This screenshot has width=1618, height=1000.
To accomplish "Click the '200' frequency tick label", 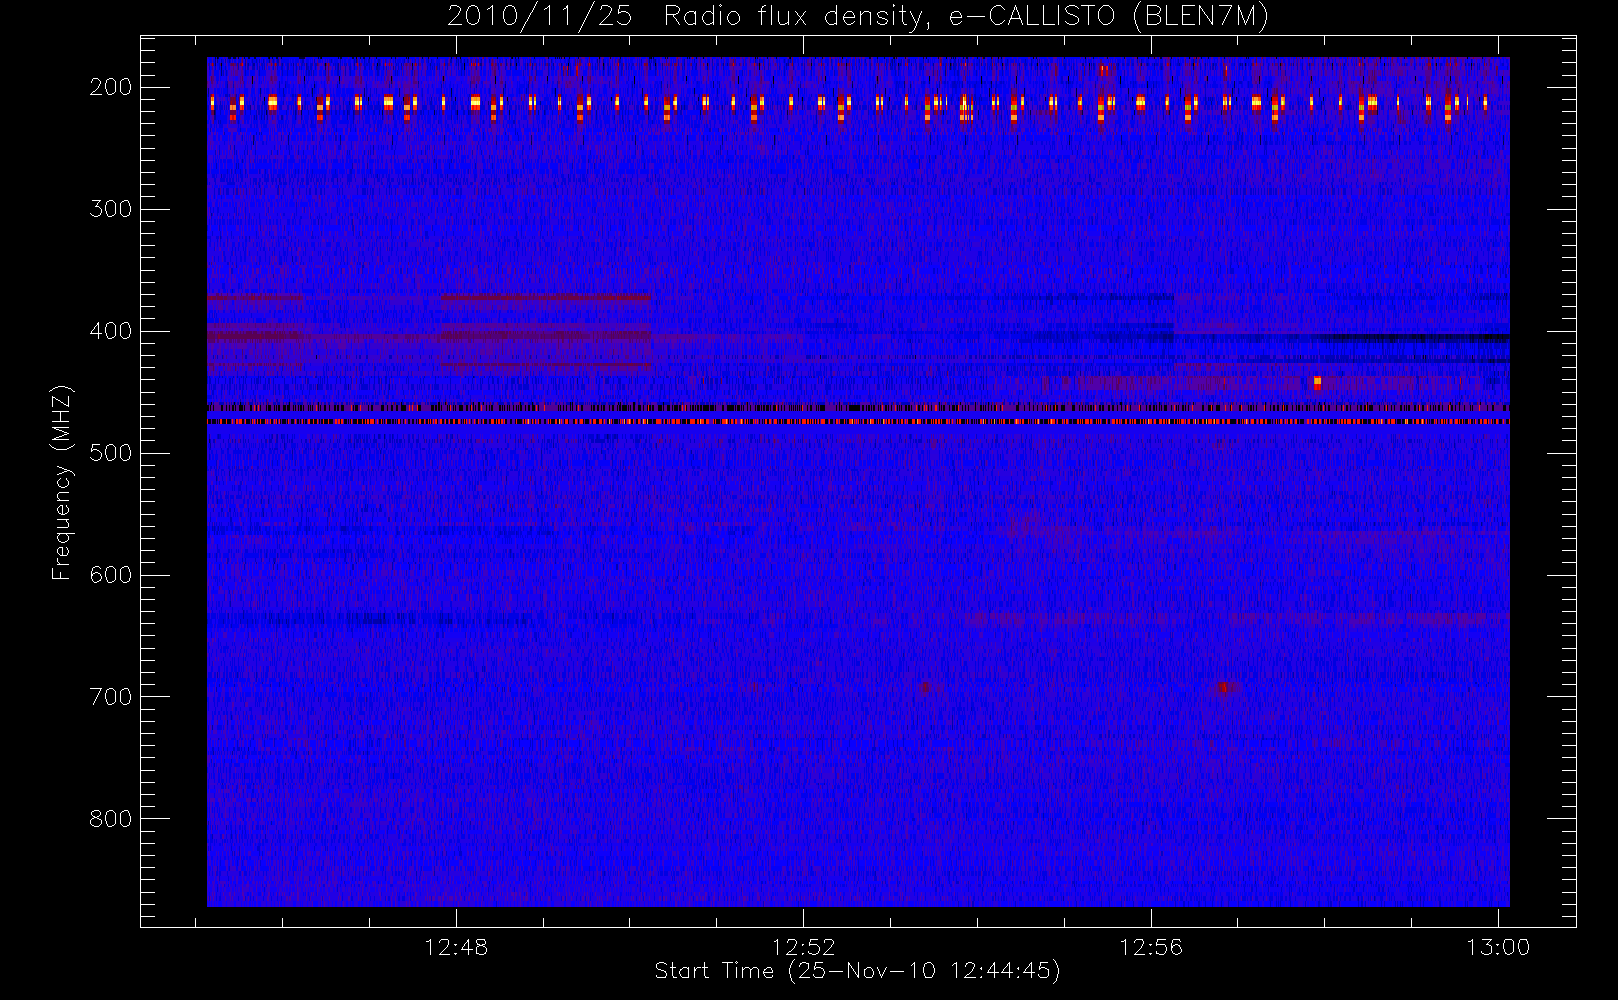I will pos(111,87).
